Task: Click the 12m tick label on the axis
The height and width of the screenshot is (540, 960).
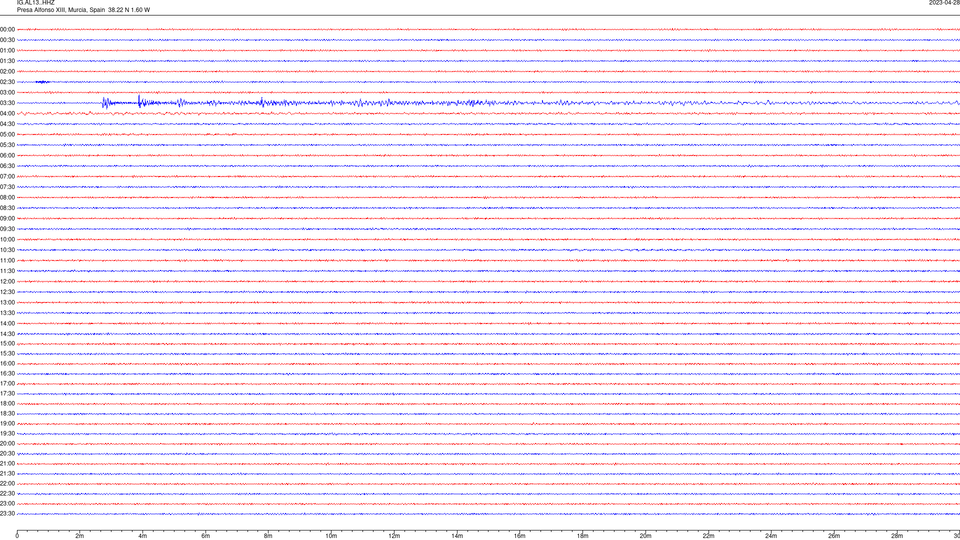Action: [x=394, y=536]
